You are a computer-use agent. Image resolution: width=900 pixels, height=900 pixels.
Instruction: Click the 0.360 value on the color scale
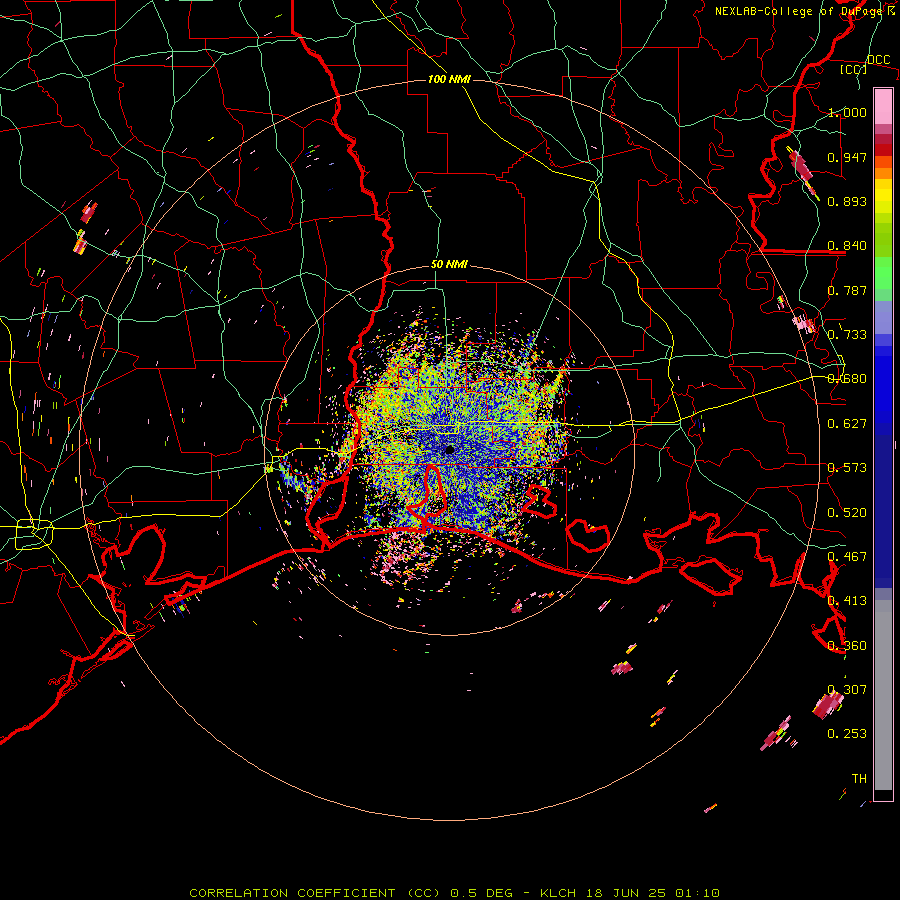(847, 646)
